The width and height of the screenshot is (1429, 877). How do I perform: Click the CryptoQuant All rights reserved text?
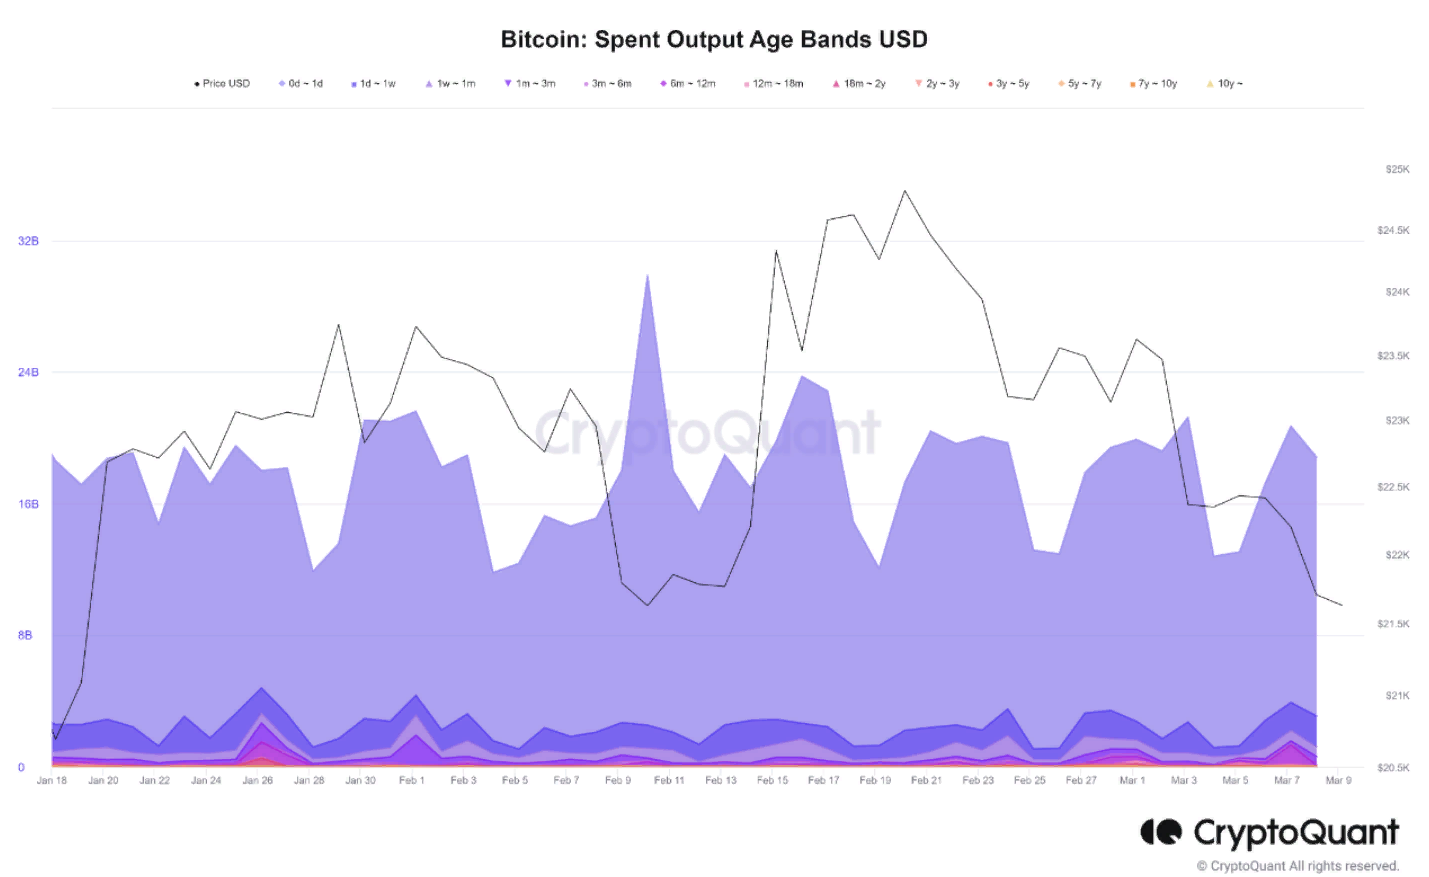pos(1297,866)
